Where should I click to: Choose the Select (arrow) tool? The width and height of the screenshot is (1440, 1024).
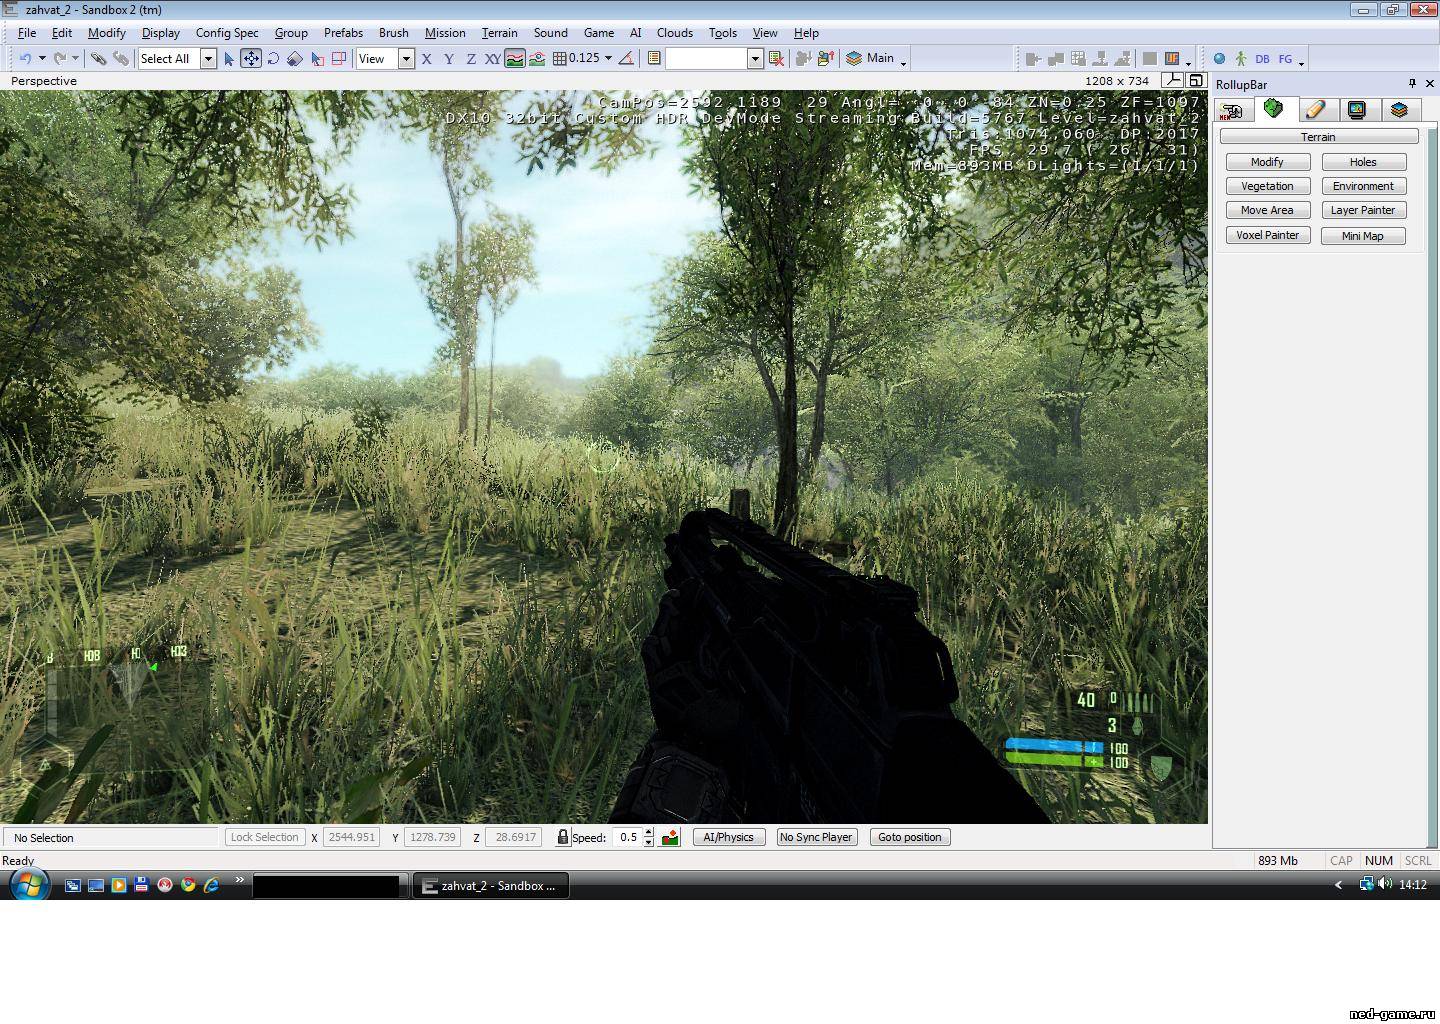(x=229, y=59)
